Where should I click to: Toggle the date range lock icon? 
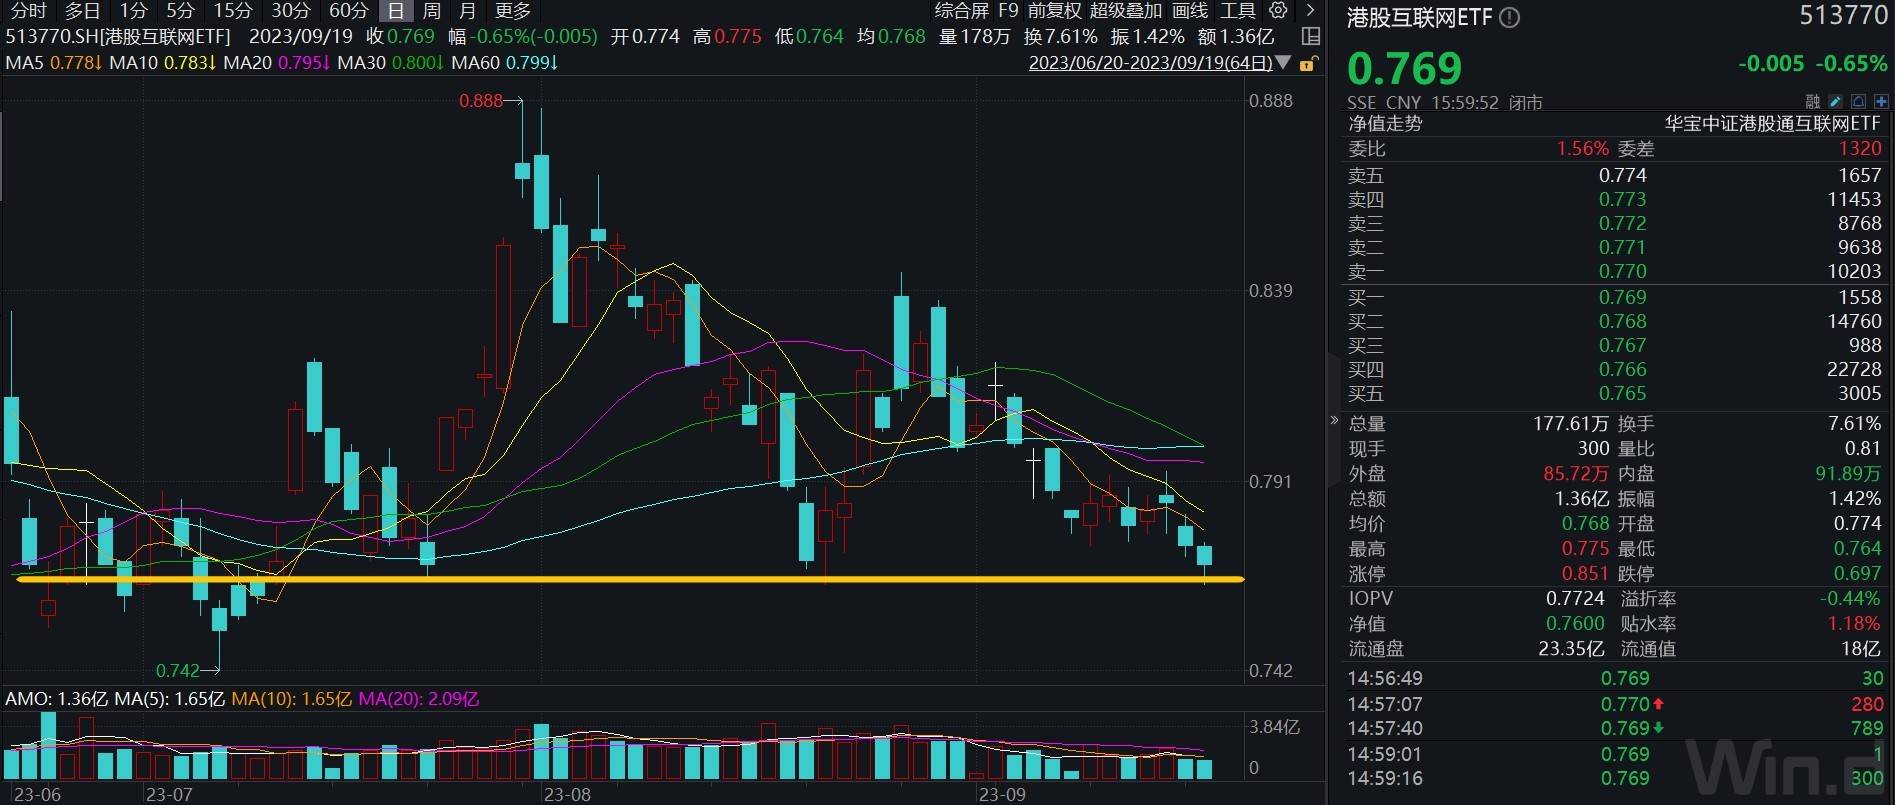click(x=1306, y=63)
